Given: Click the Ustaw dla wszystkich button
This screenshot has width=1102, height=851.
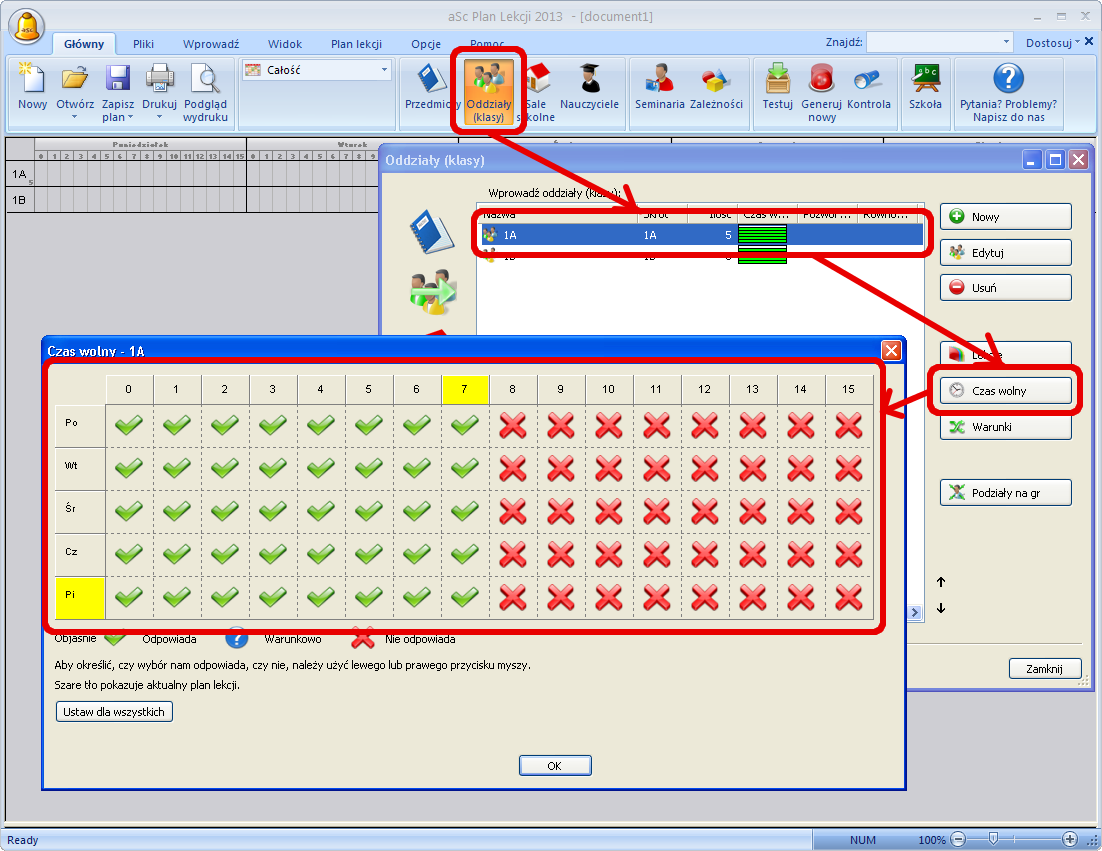Looking at the screenshot, I should coord(115,712).
